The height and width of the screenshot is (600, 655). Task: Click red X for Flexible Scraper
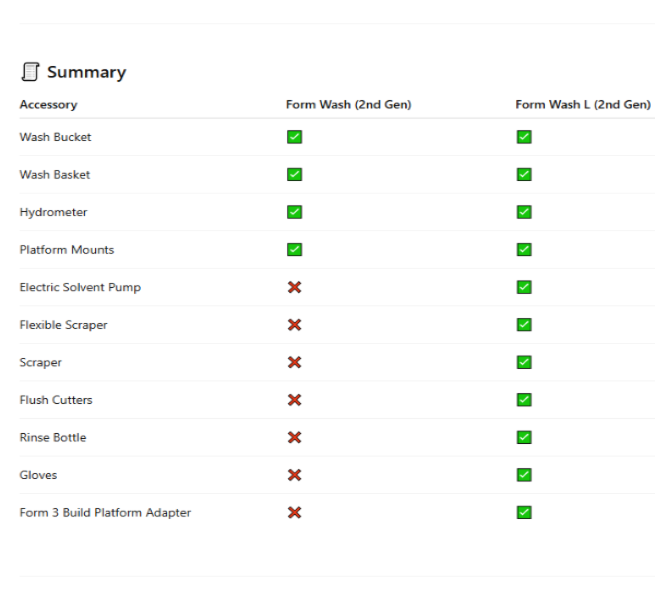(294, 325)
